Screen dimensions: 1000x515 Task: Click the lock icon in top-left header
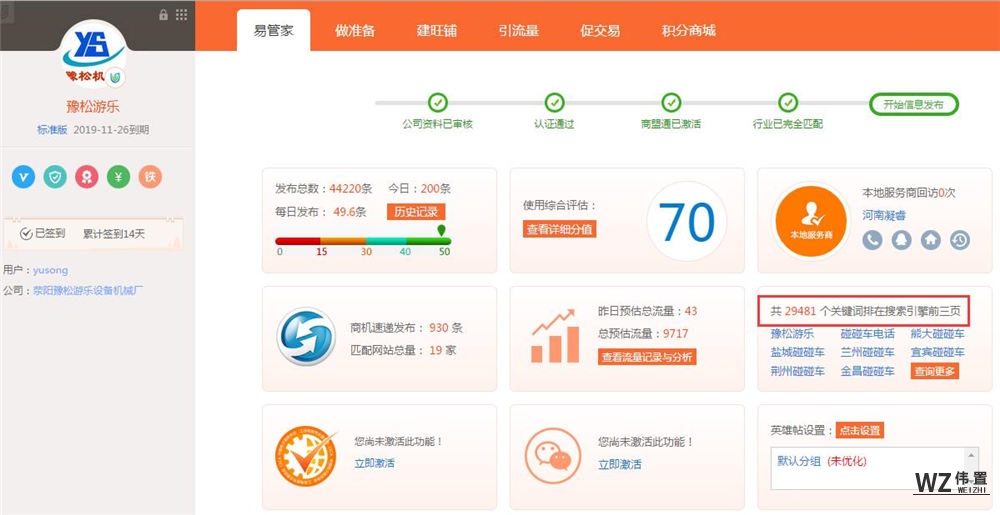click(x=163, y=15)
